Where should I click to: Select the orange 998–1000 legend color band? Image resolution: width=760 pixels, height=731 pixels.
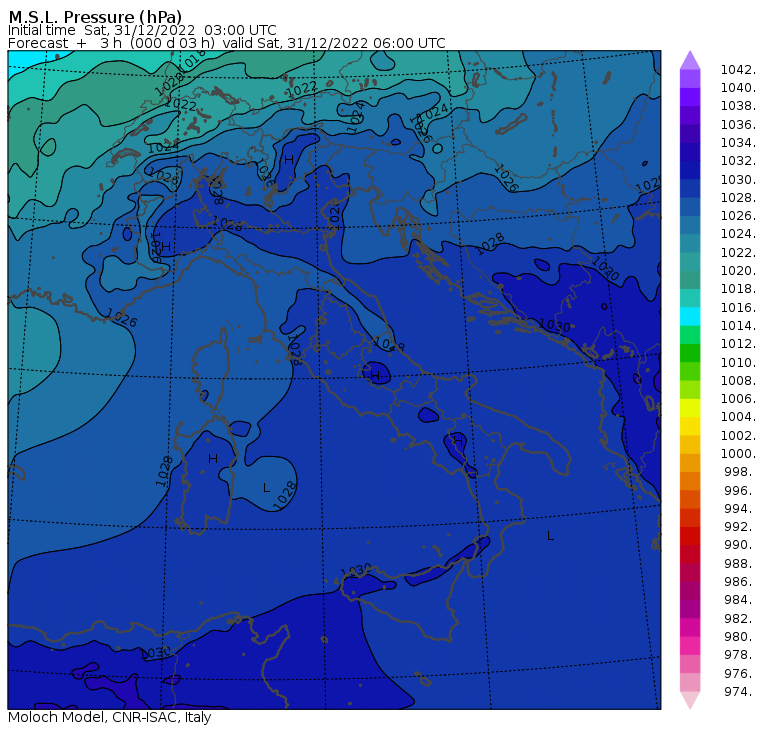point(690,463)
